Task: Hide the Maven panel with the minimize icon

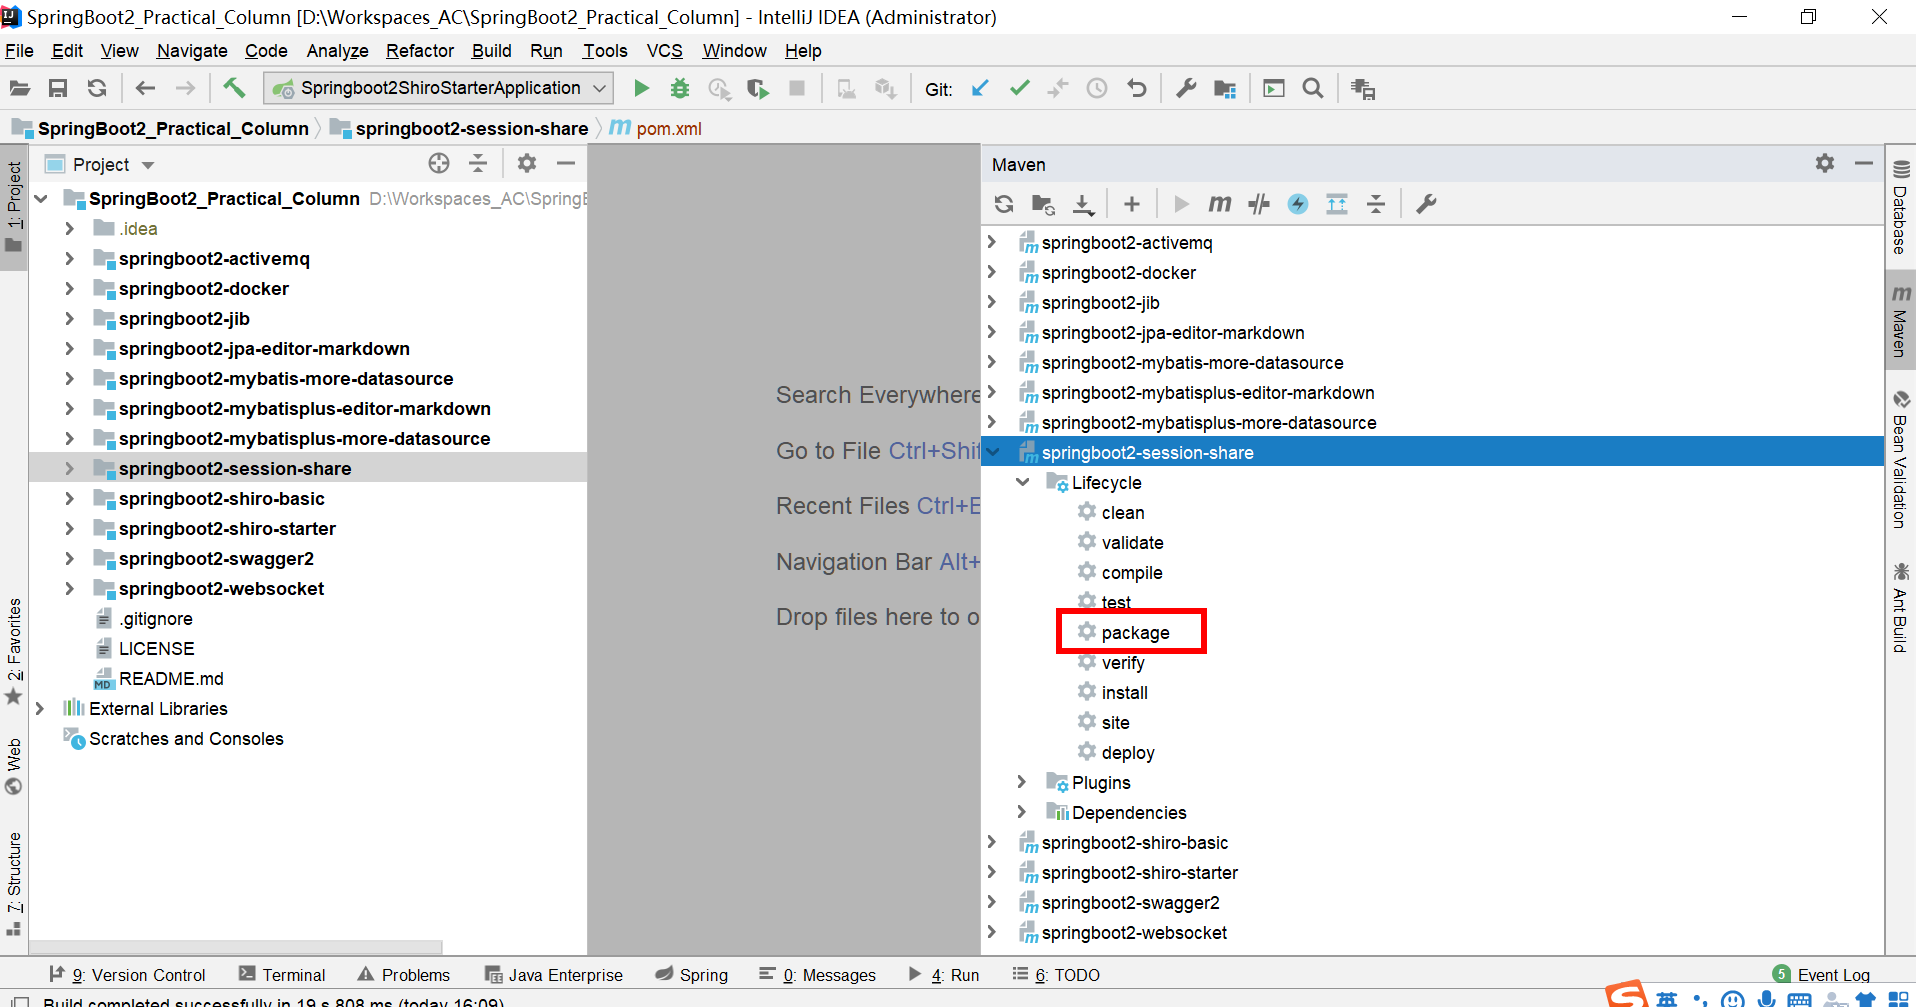Action: click(x=1864, y=163)
